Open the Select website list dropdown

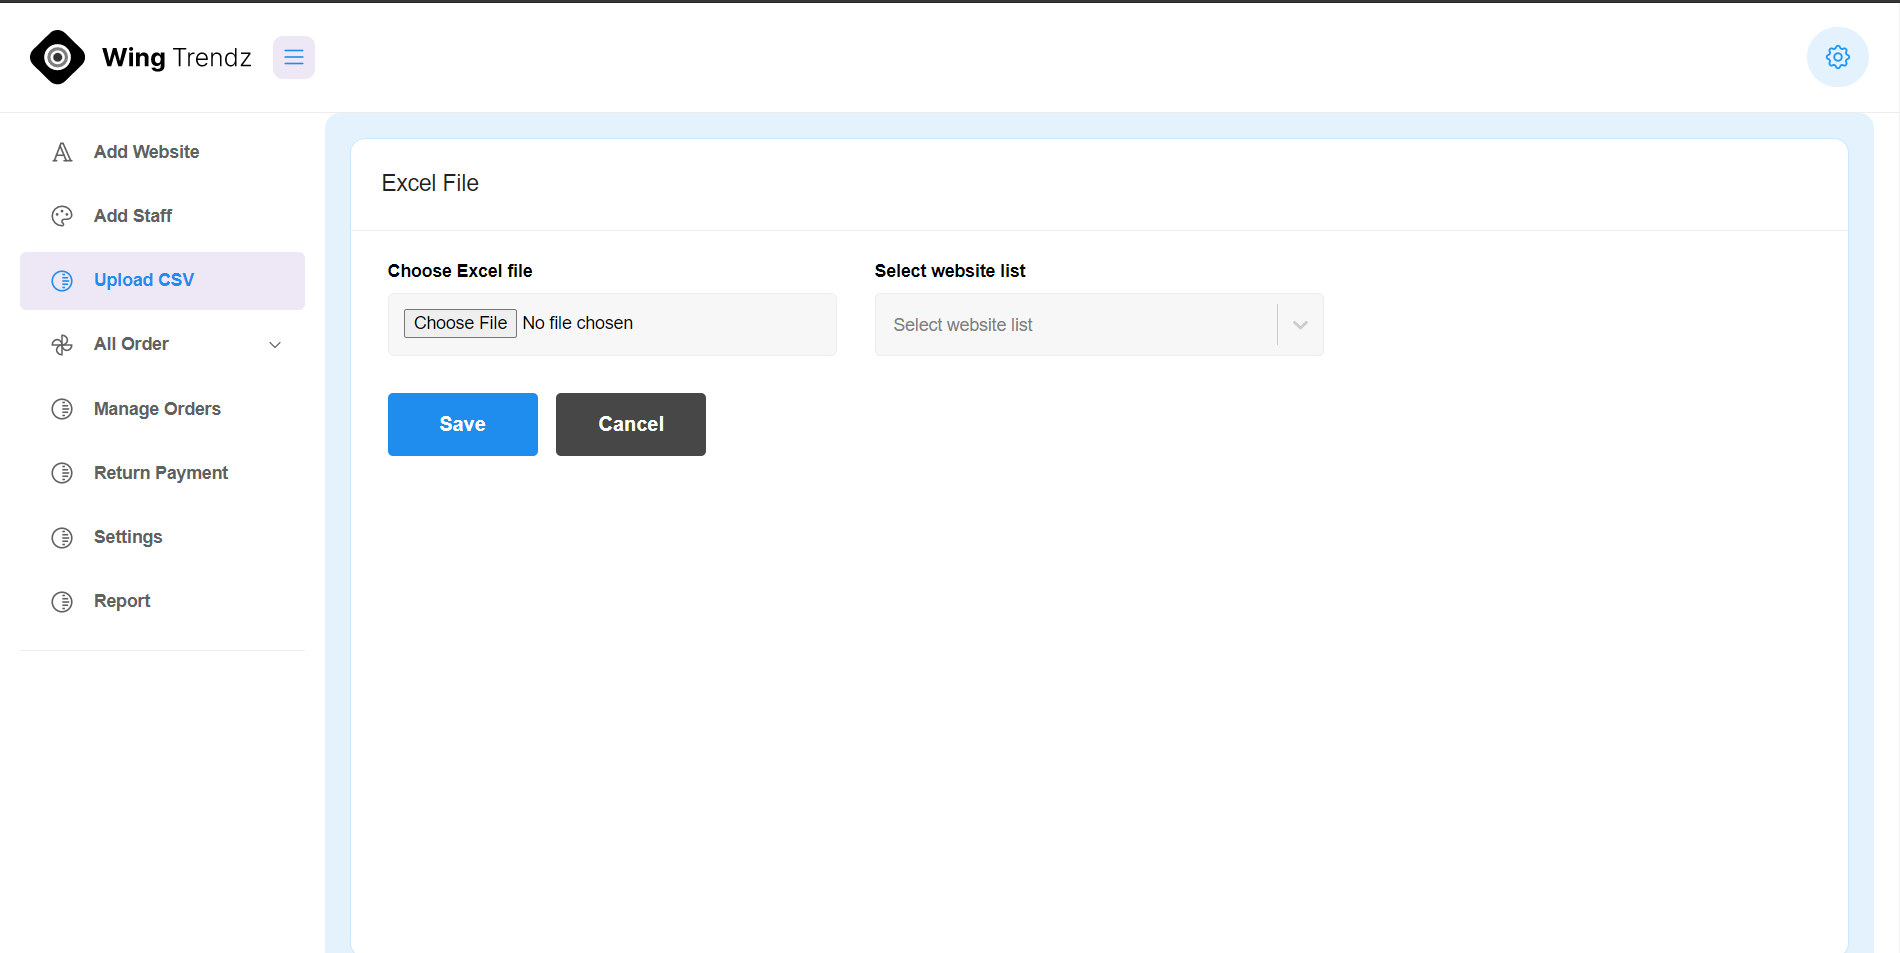pos(1099,324)
